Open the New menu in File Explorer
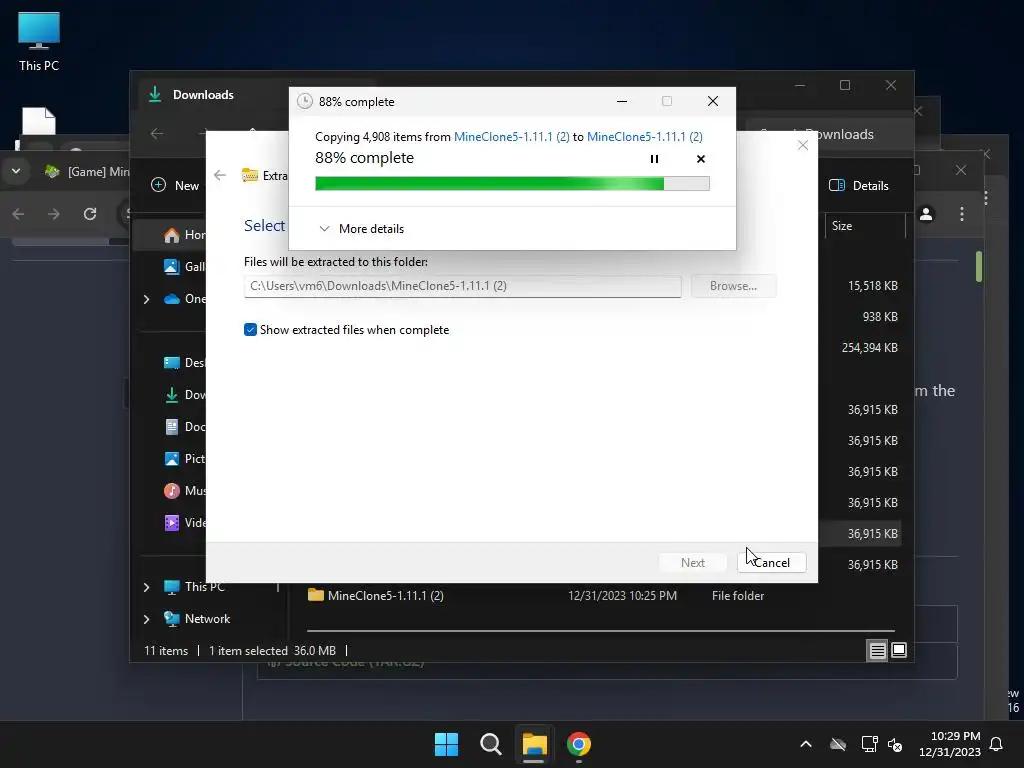 175,185
